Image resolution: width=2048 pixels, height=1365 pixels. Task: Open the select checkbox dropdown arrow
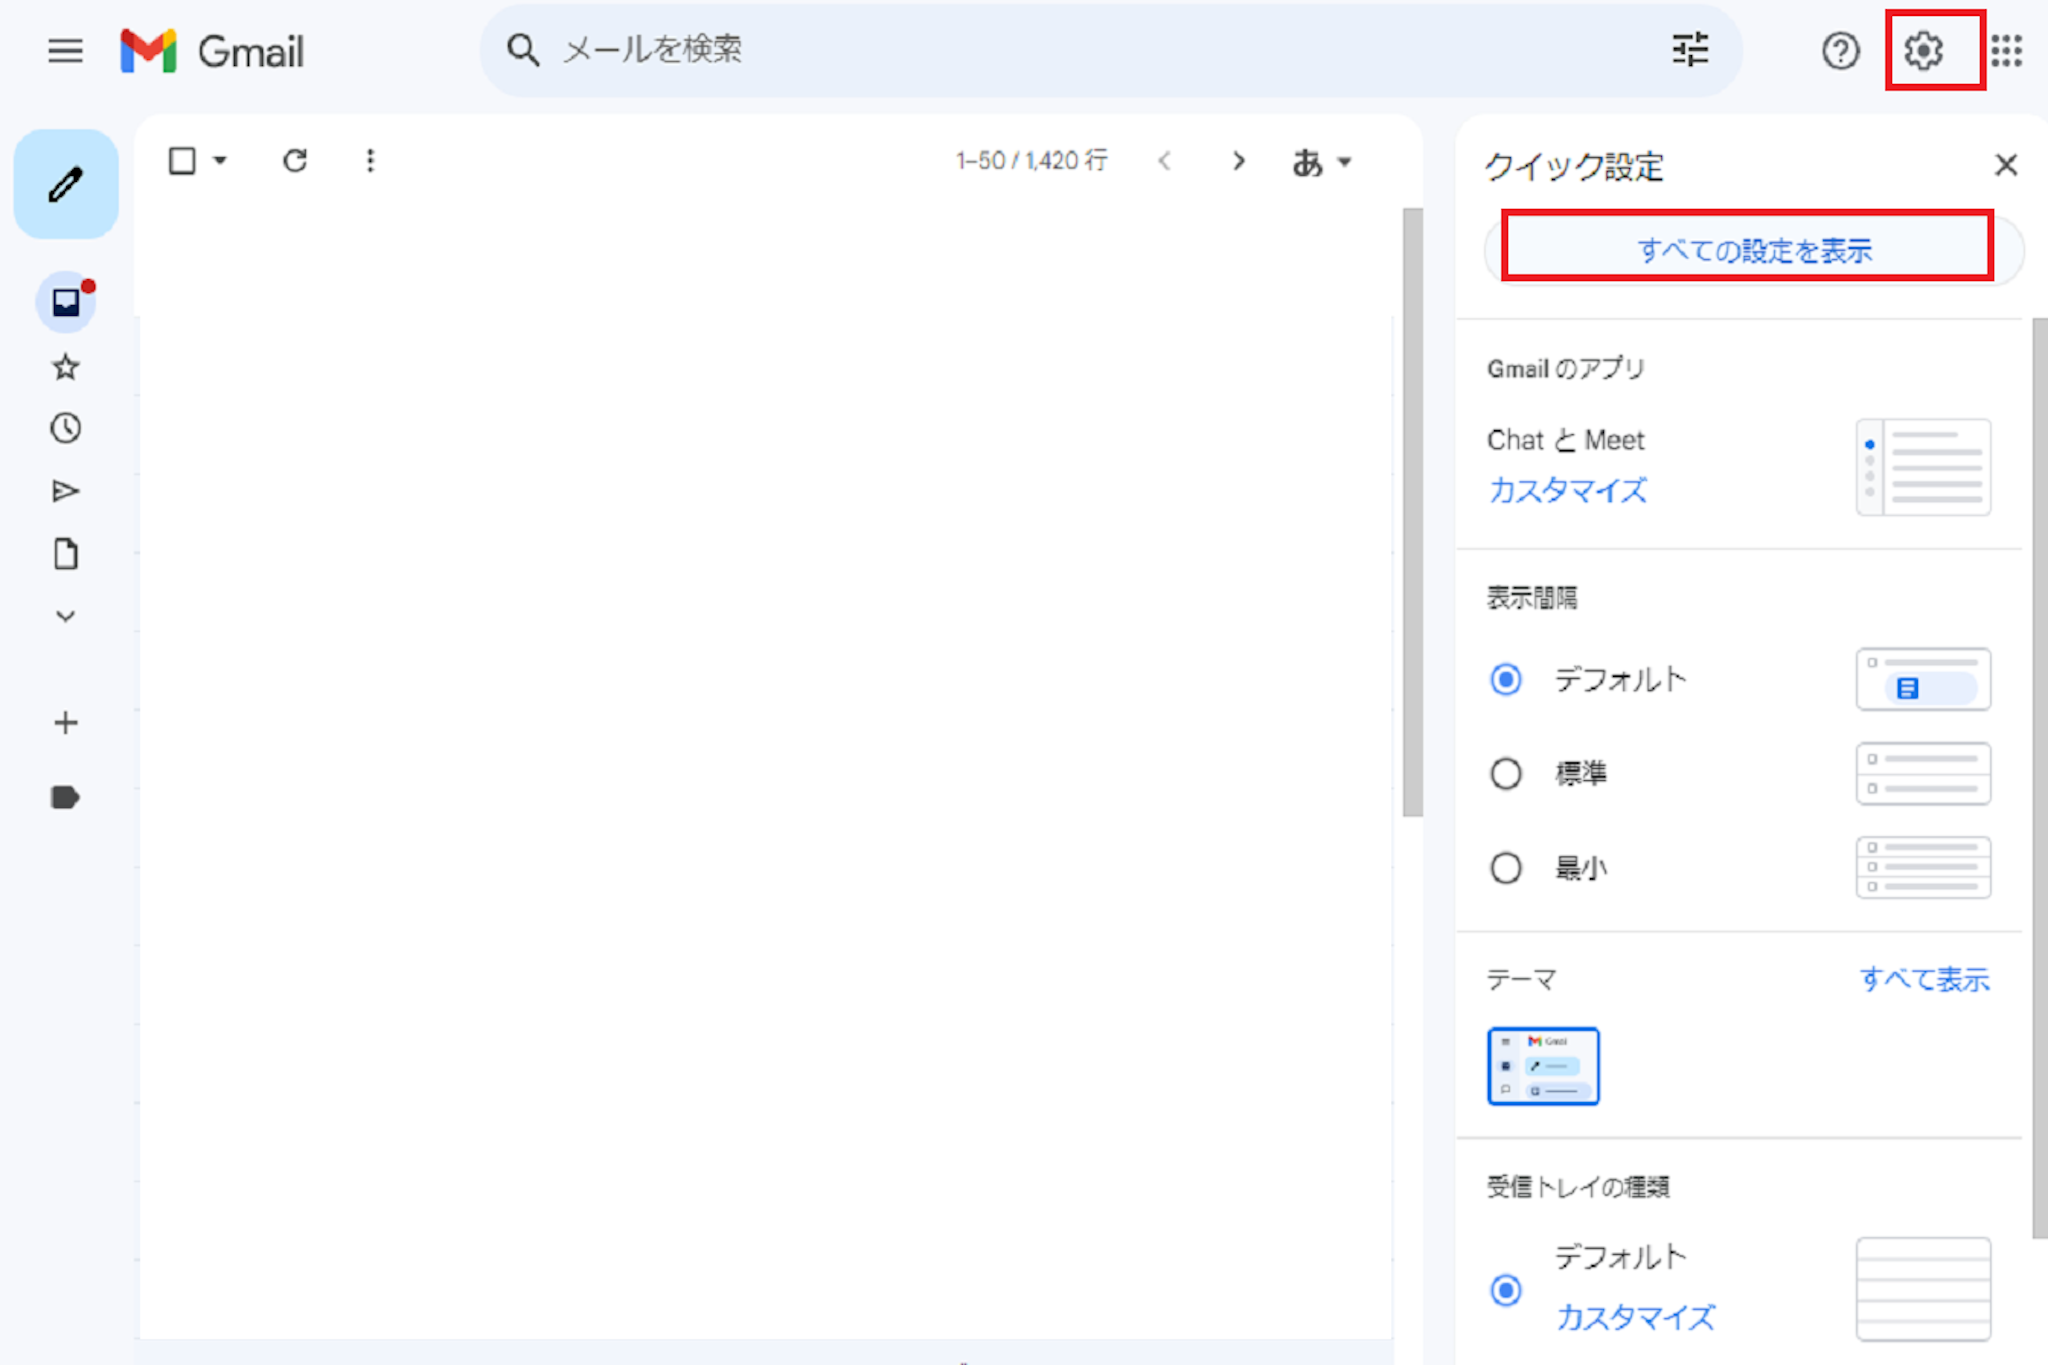(x=220, y=161)
